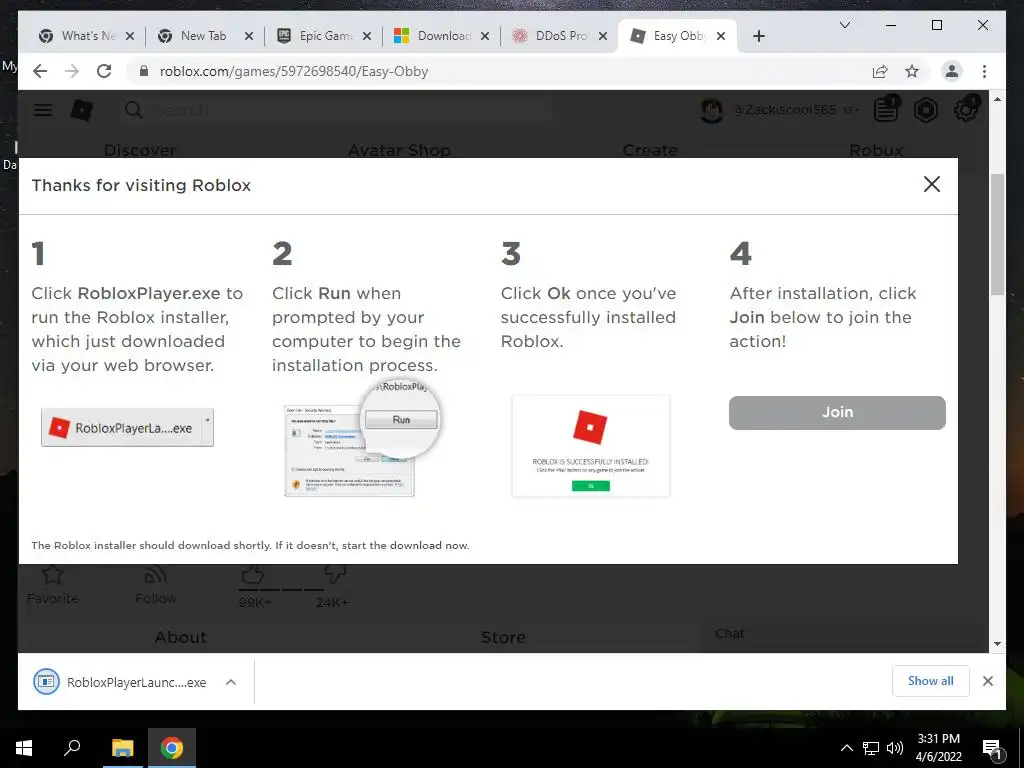Close the DDoS Protection tab
The height and width of the screenshot is (768, 1024).
(x=603, y=36)
